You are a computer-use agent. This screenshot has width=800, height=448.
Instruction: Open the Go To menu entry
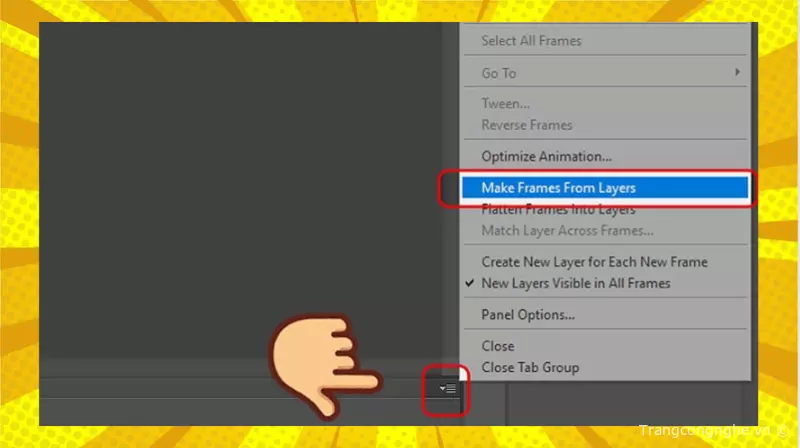click(x=499, y=73)
